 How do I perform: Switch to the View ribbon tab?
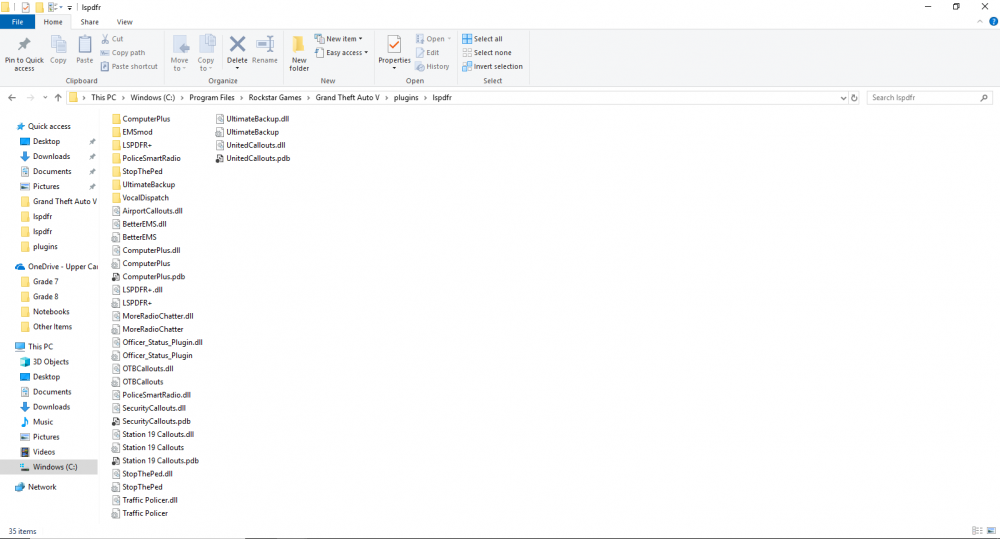click(124, 22)
